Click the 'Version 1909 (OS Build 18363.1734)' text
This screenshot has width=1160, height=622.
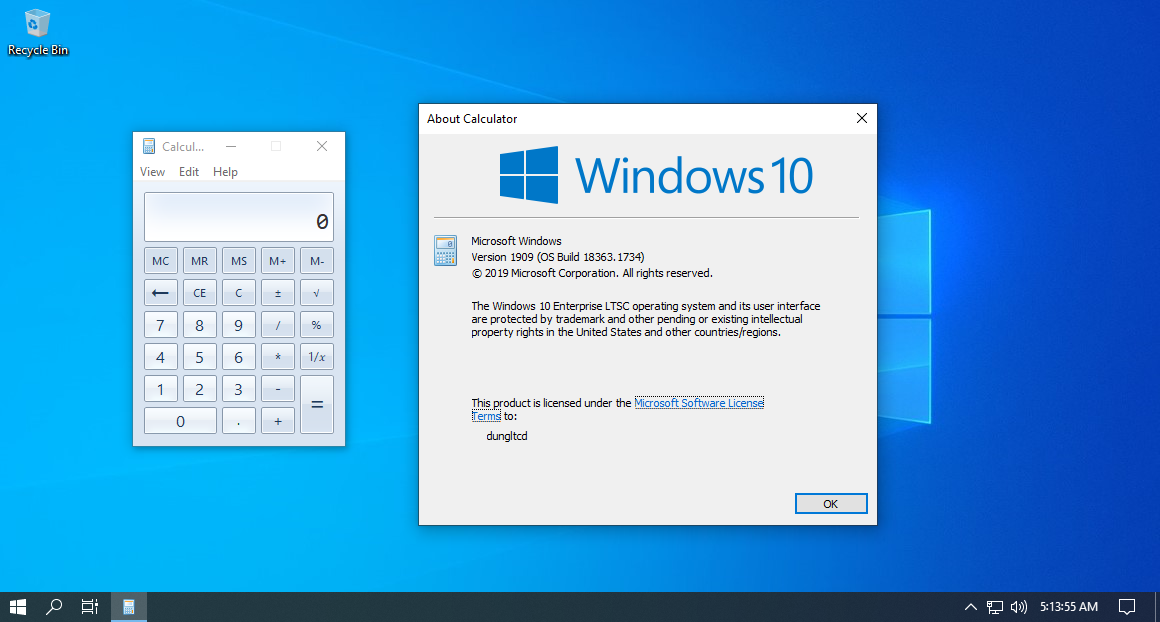click(x=558, y=257)
